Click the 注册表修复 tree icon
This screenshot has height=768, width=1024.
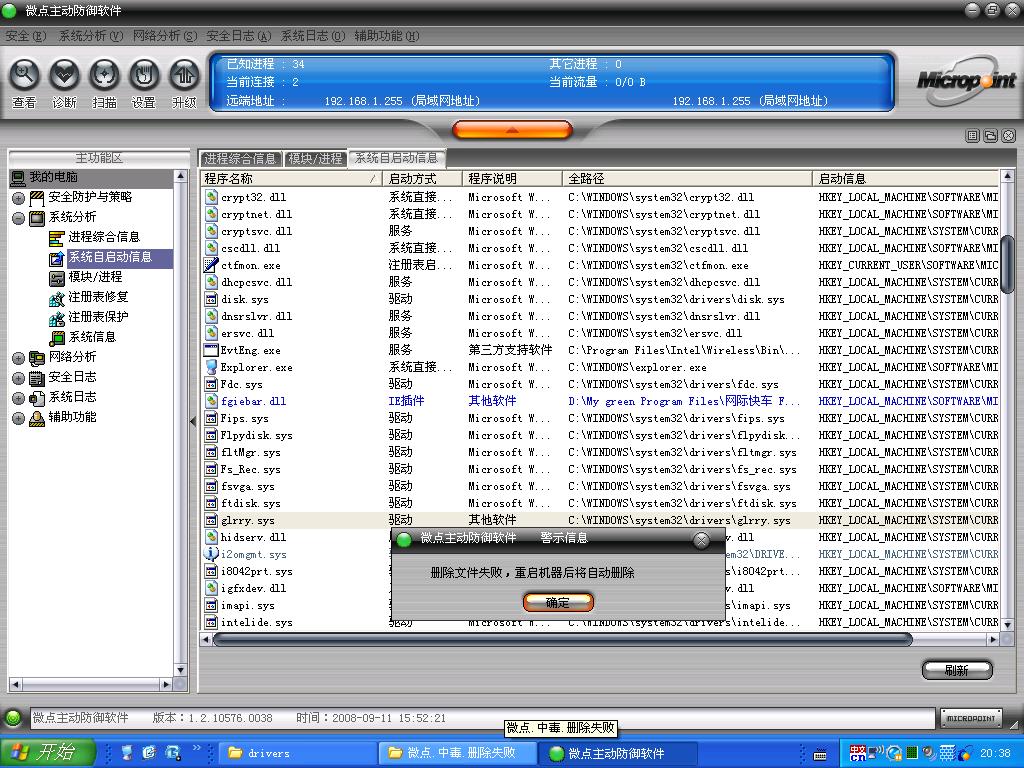[57, 298]
